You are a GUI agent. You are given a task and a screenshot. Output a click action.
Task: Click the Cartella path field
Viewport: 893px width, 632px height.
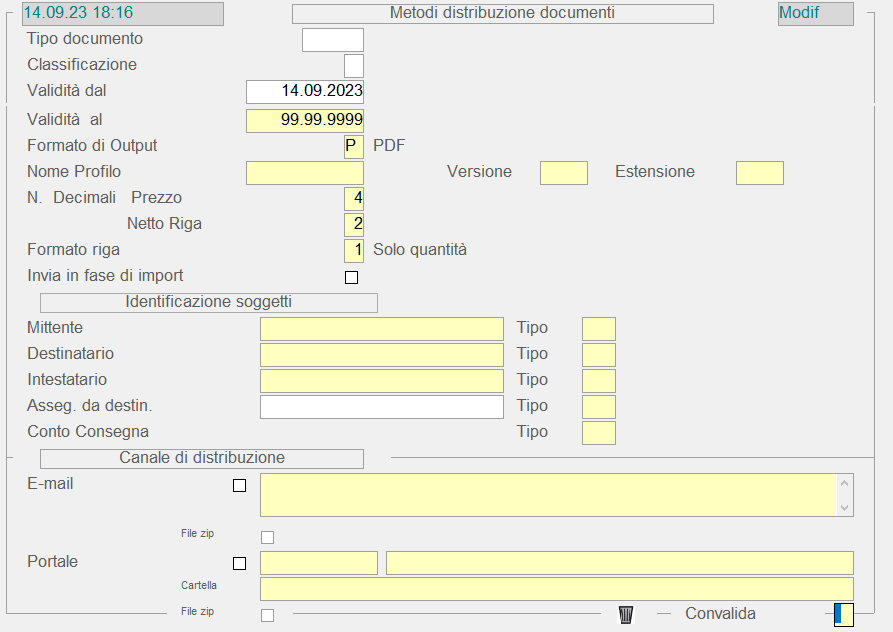(x=556, y=588)
